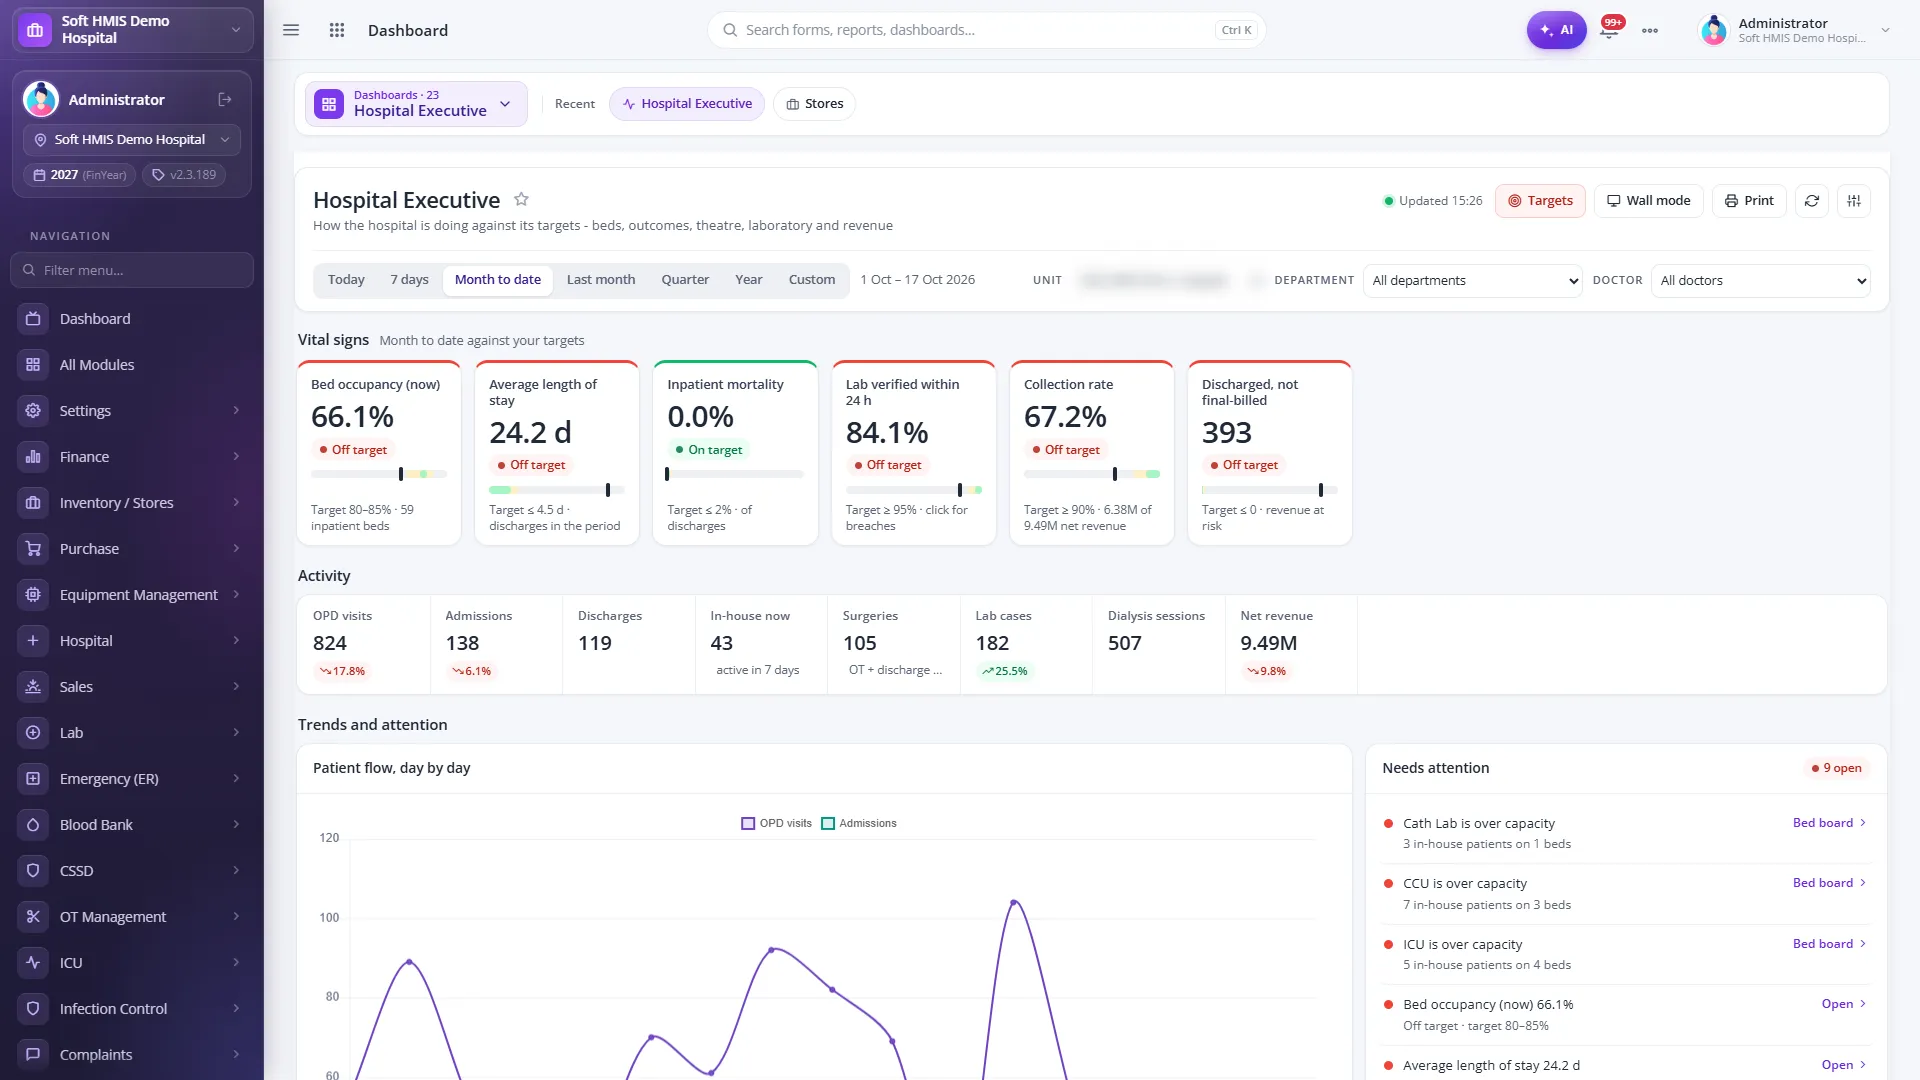This screenshot has width=1920, height=1080.
Task: Click the Filter menu input
Action: [x=132, y=270]
